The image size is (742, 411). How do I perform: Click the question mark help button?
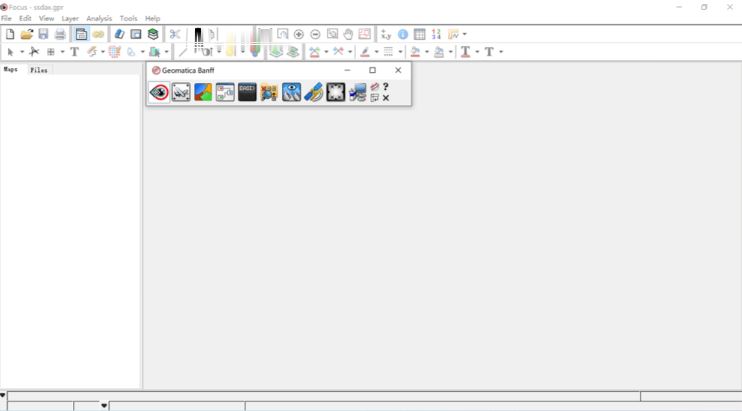[x=386, y=87]
